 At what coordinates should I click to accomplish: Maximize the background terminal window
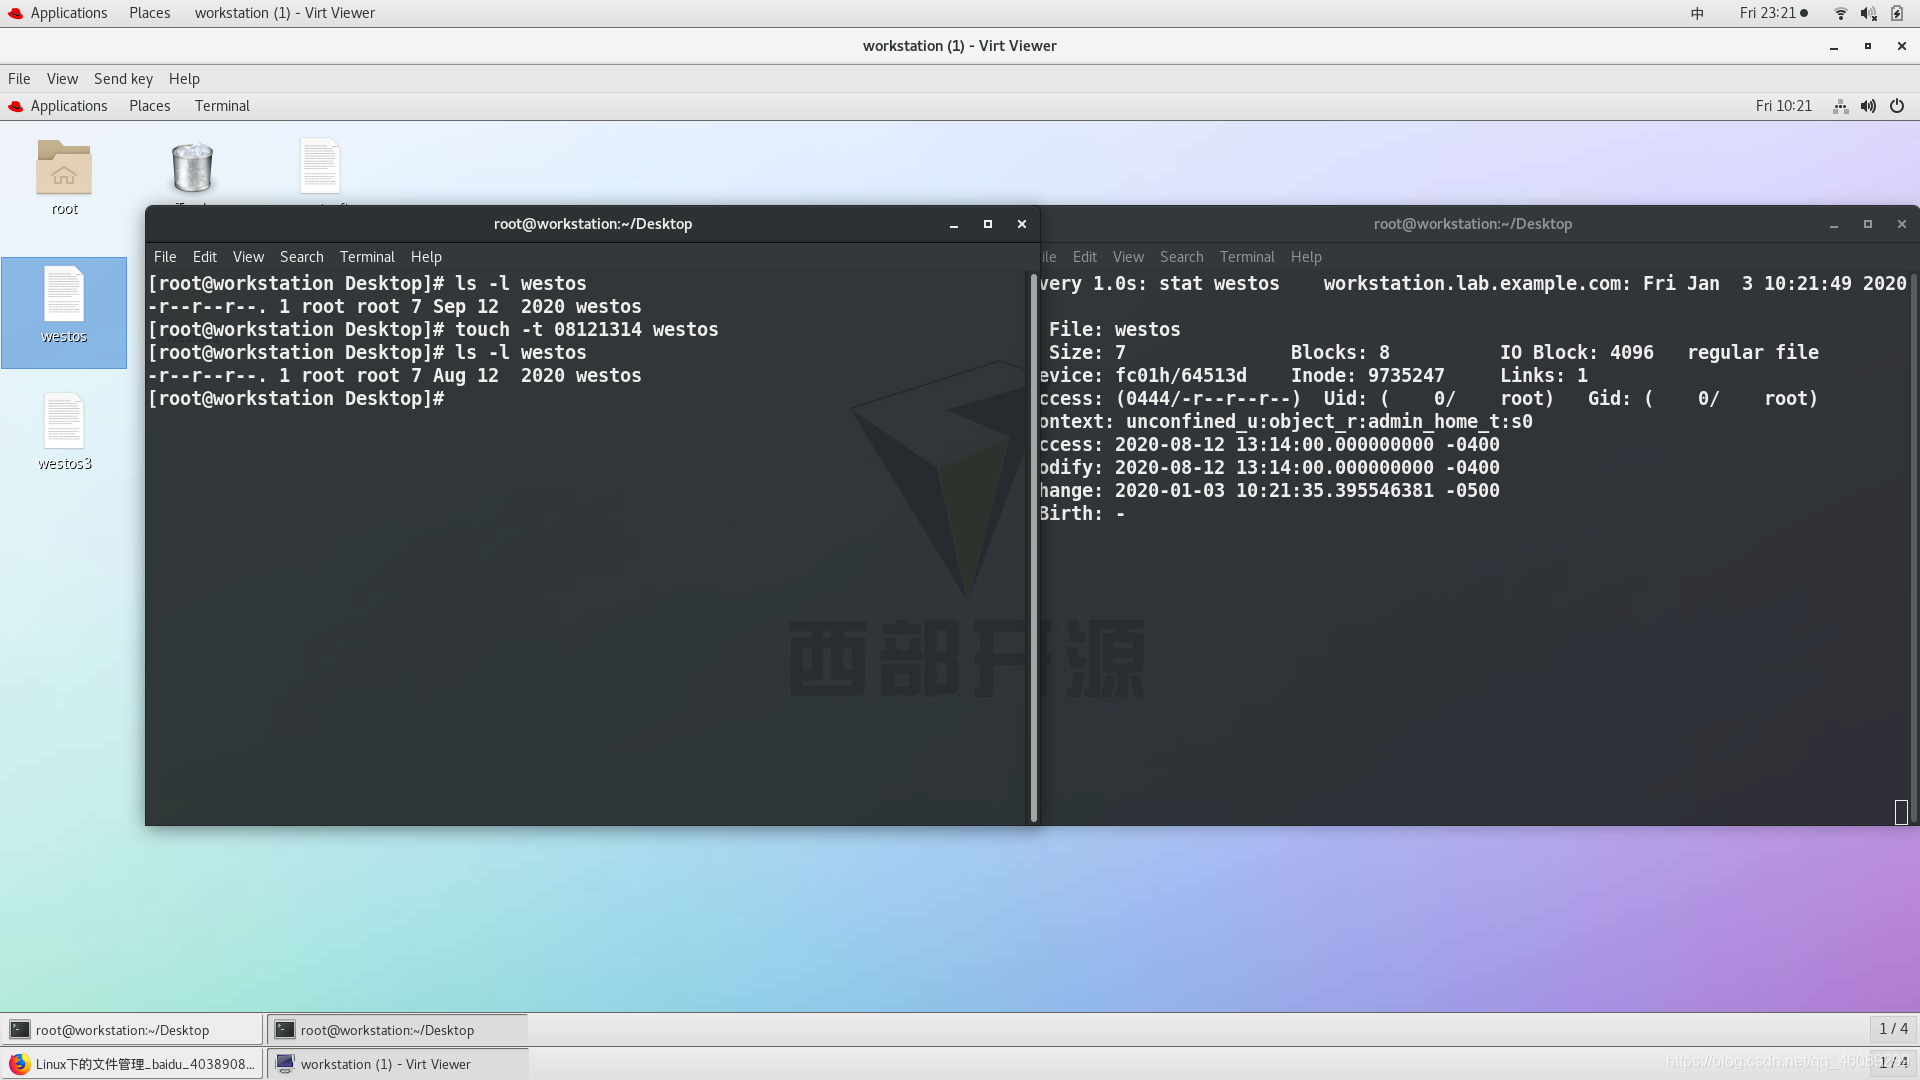click(1868, 224)
